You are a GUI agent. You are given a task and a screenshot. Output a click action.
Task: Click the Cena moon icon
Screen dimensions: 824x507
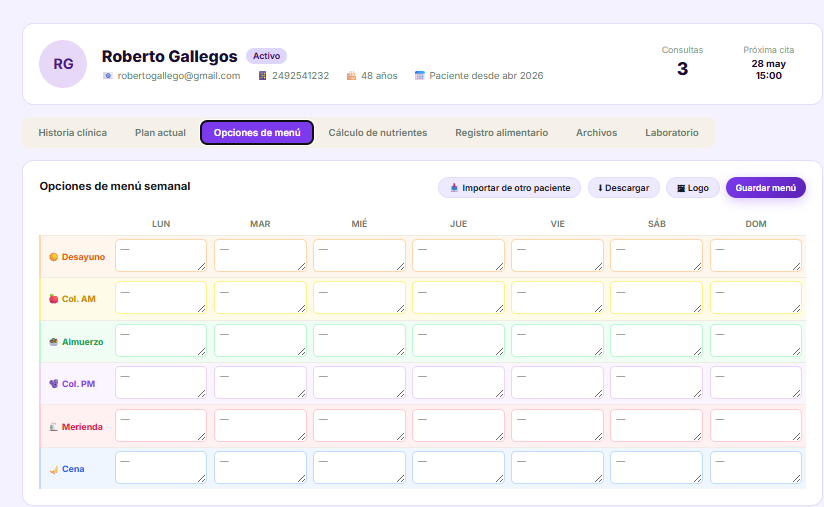tap(54, 469)
